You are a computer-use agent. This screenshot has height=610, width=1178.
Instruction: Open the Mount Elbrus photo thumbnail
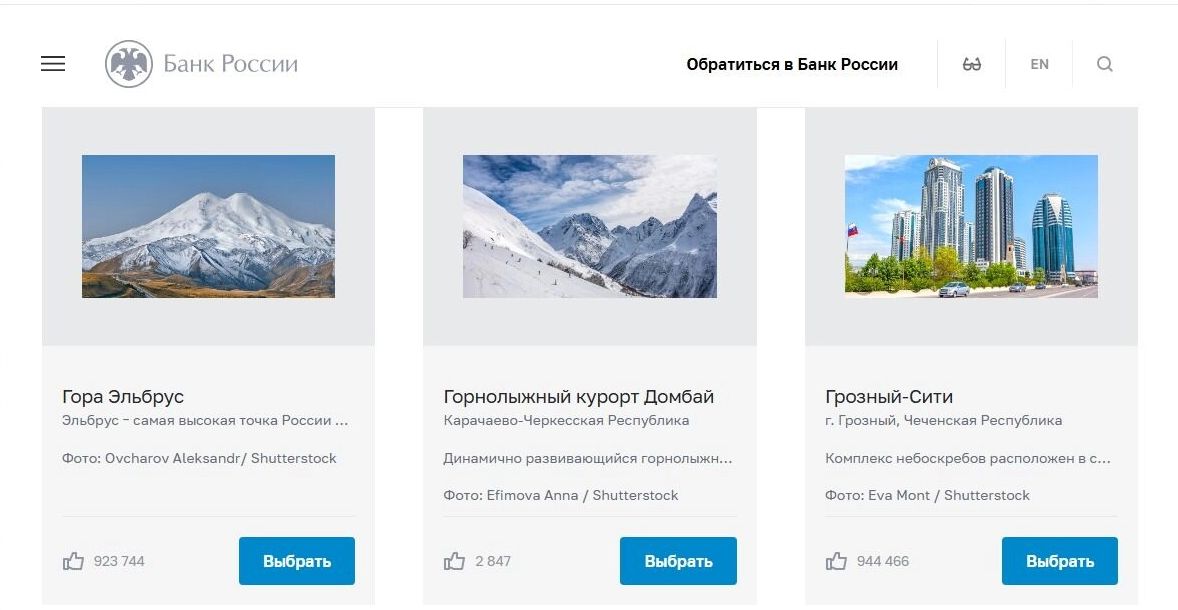click(x=208, y=226)
